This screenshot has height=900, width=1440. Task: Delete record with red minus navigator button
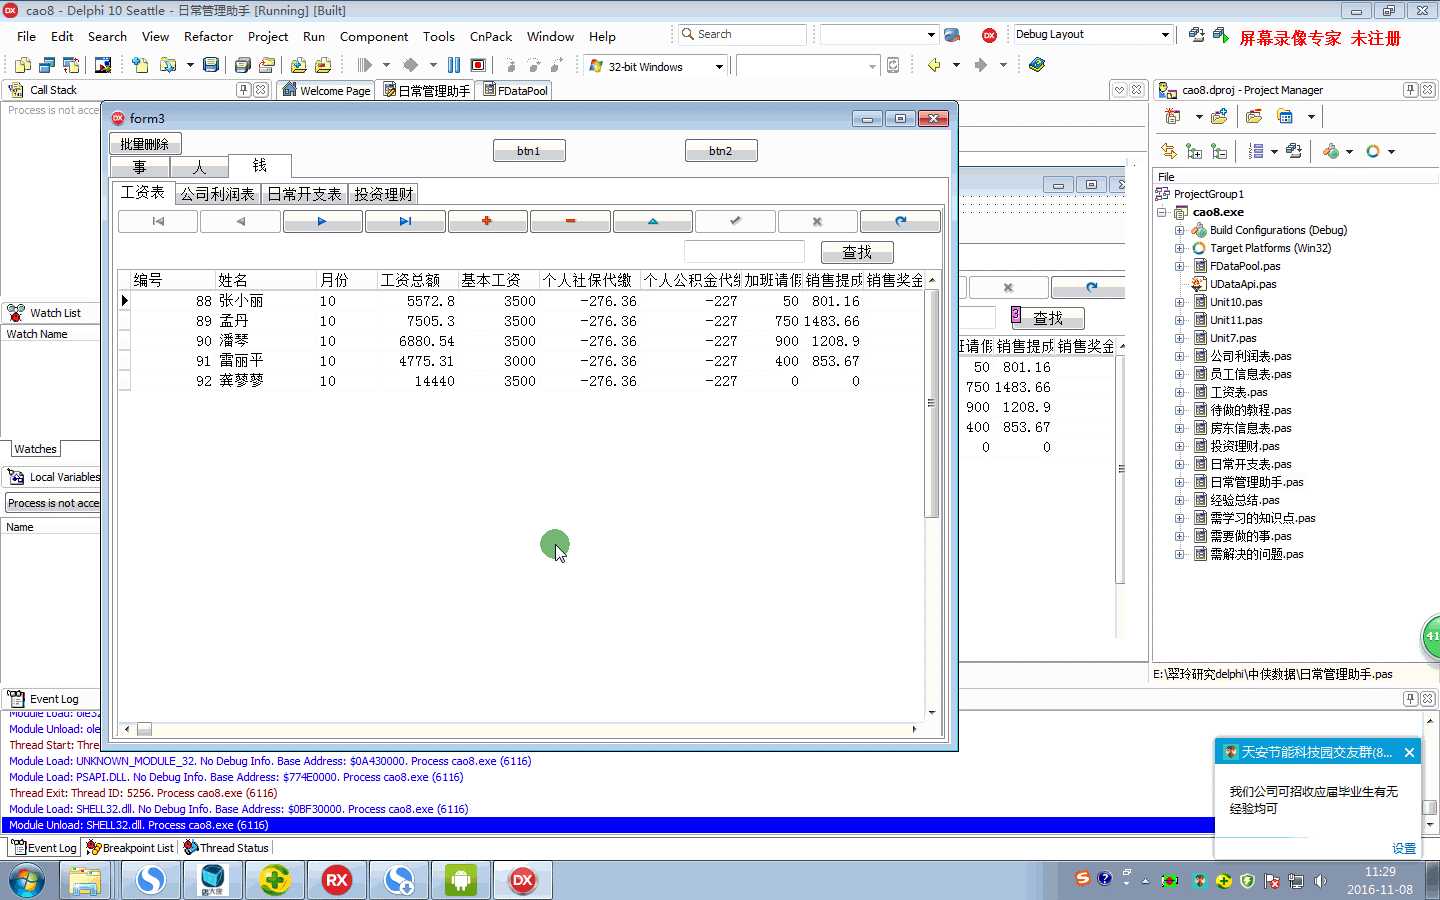(570, 221)
